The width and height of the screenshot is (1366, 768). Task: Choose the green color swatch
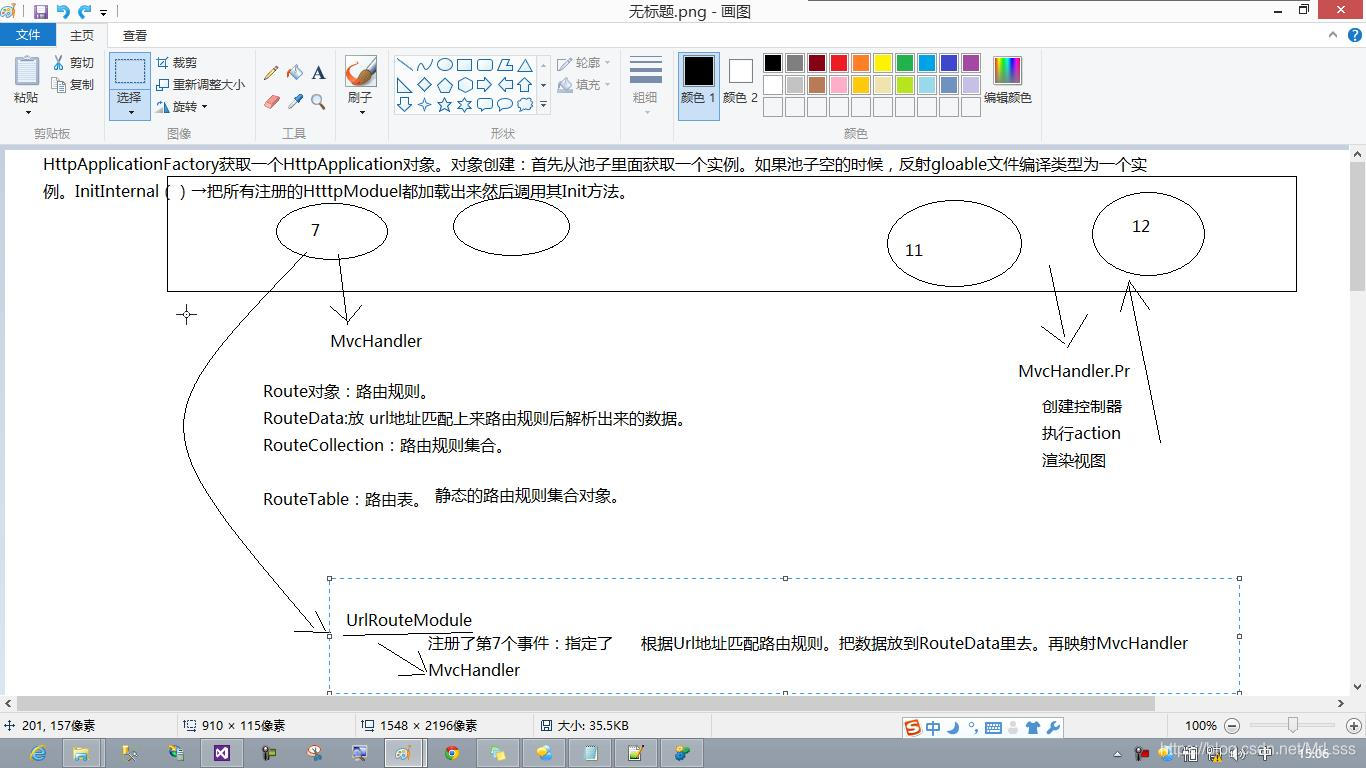(905, 63)
